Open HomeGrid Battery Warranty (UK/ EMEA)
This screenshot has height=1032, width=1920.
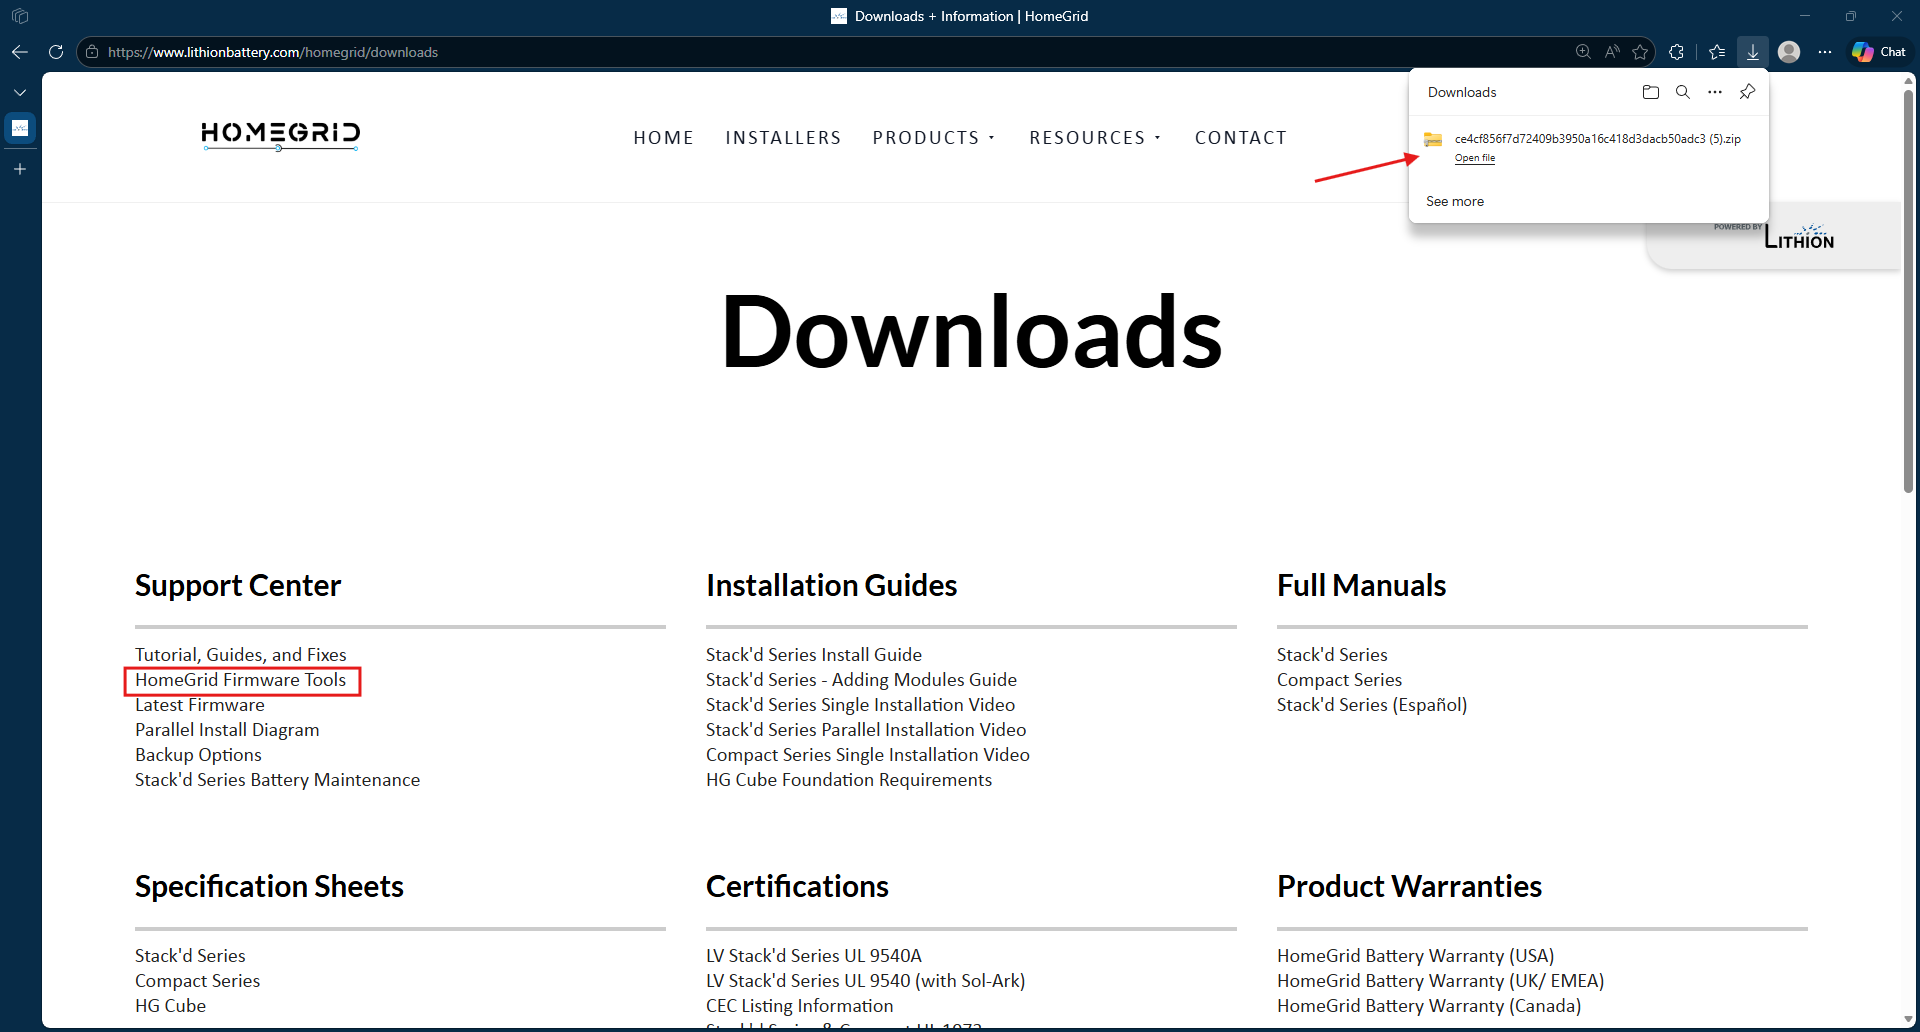pyautogui.click(x=1440, y=981)
